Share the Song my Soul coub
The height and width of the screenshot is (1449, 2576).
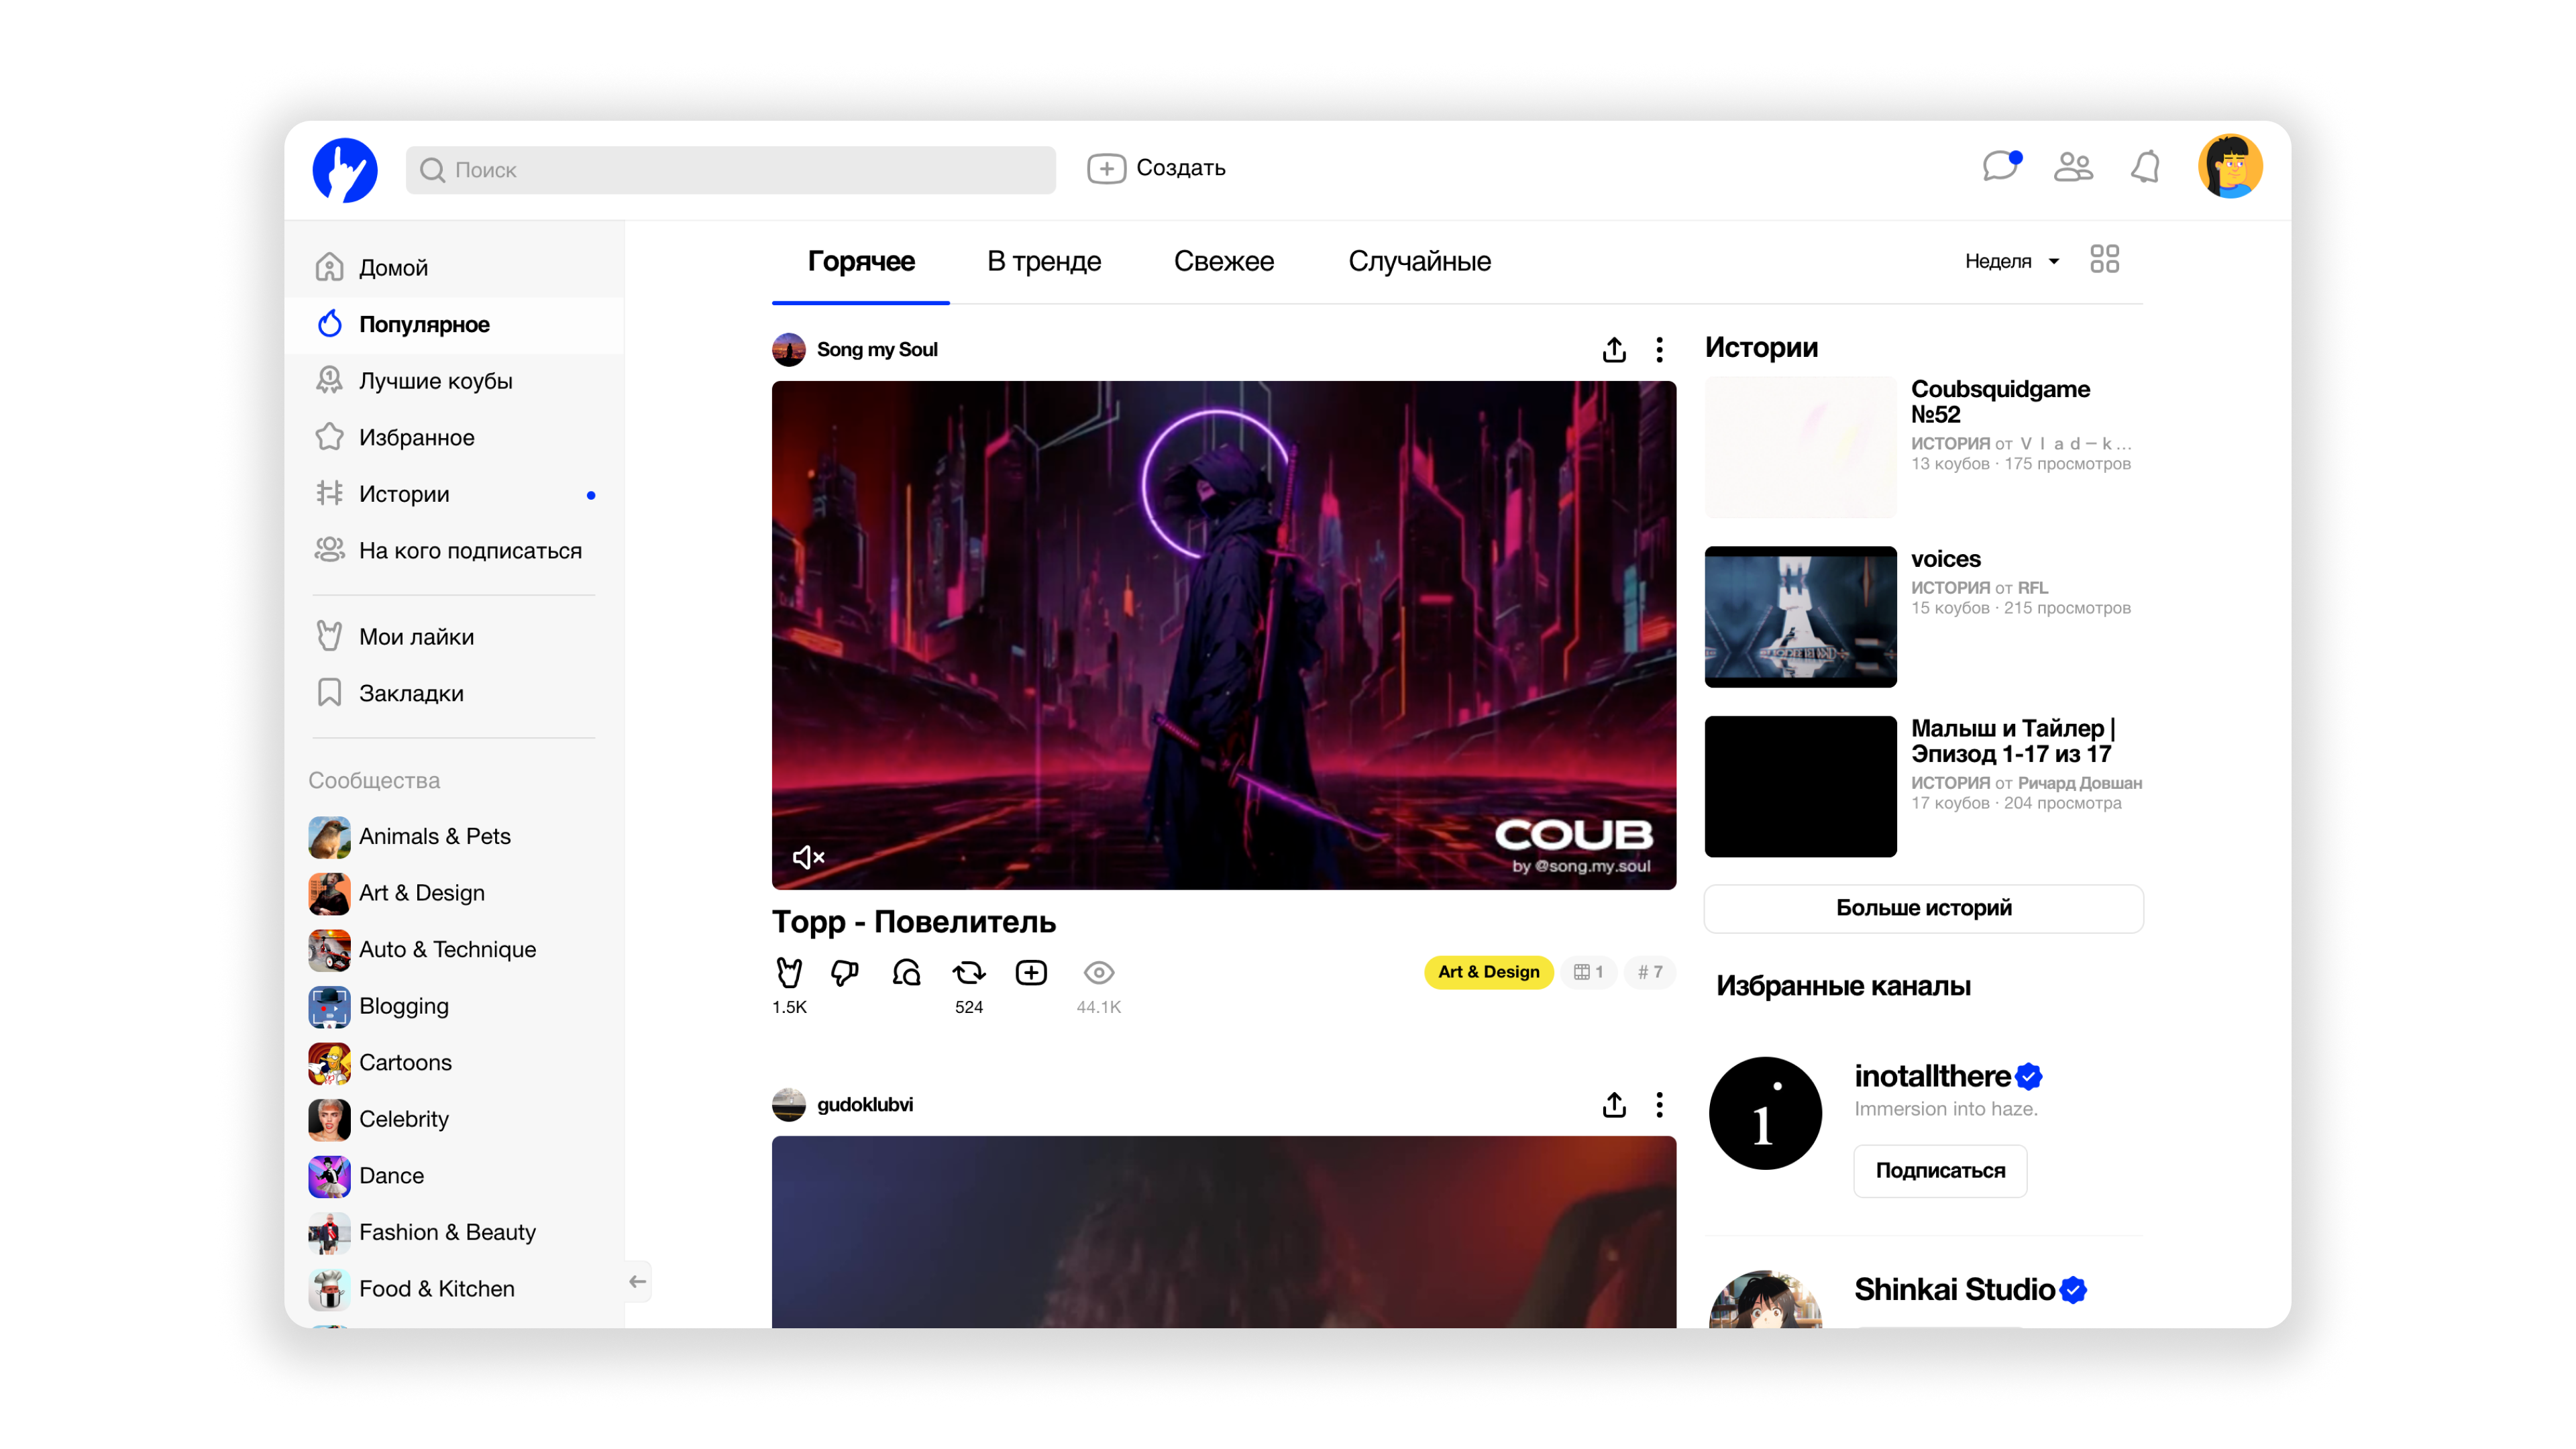1614,349
